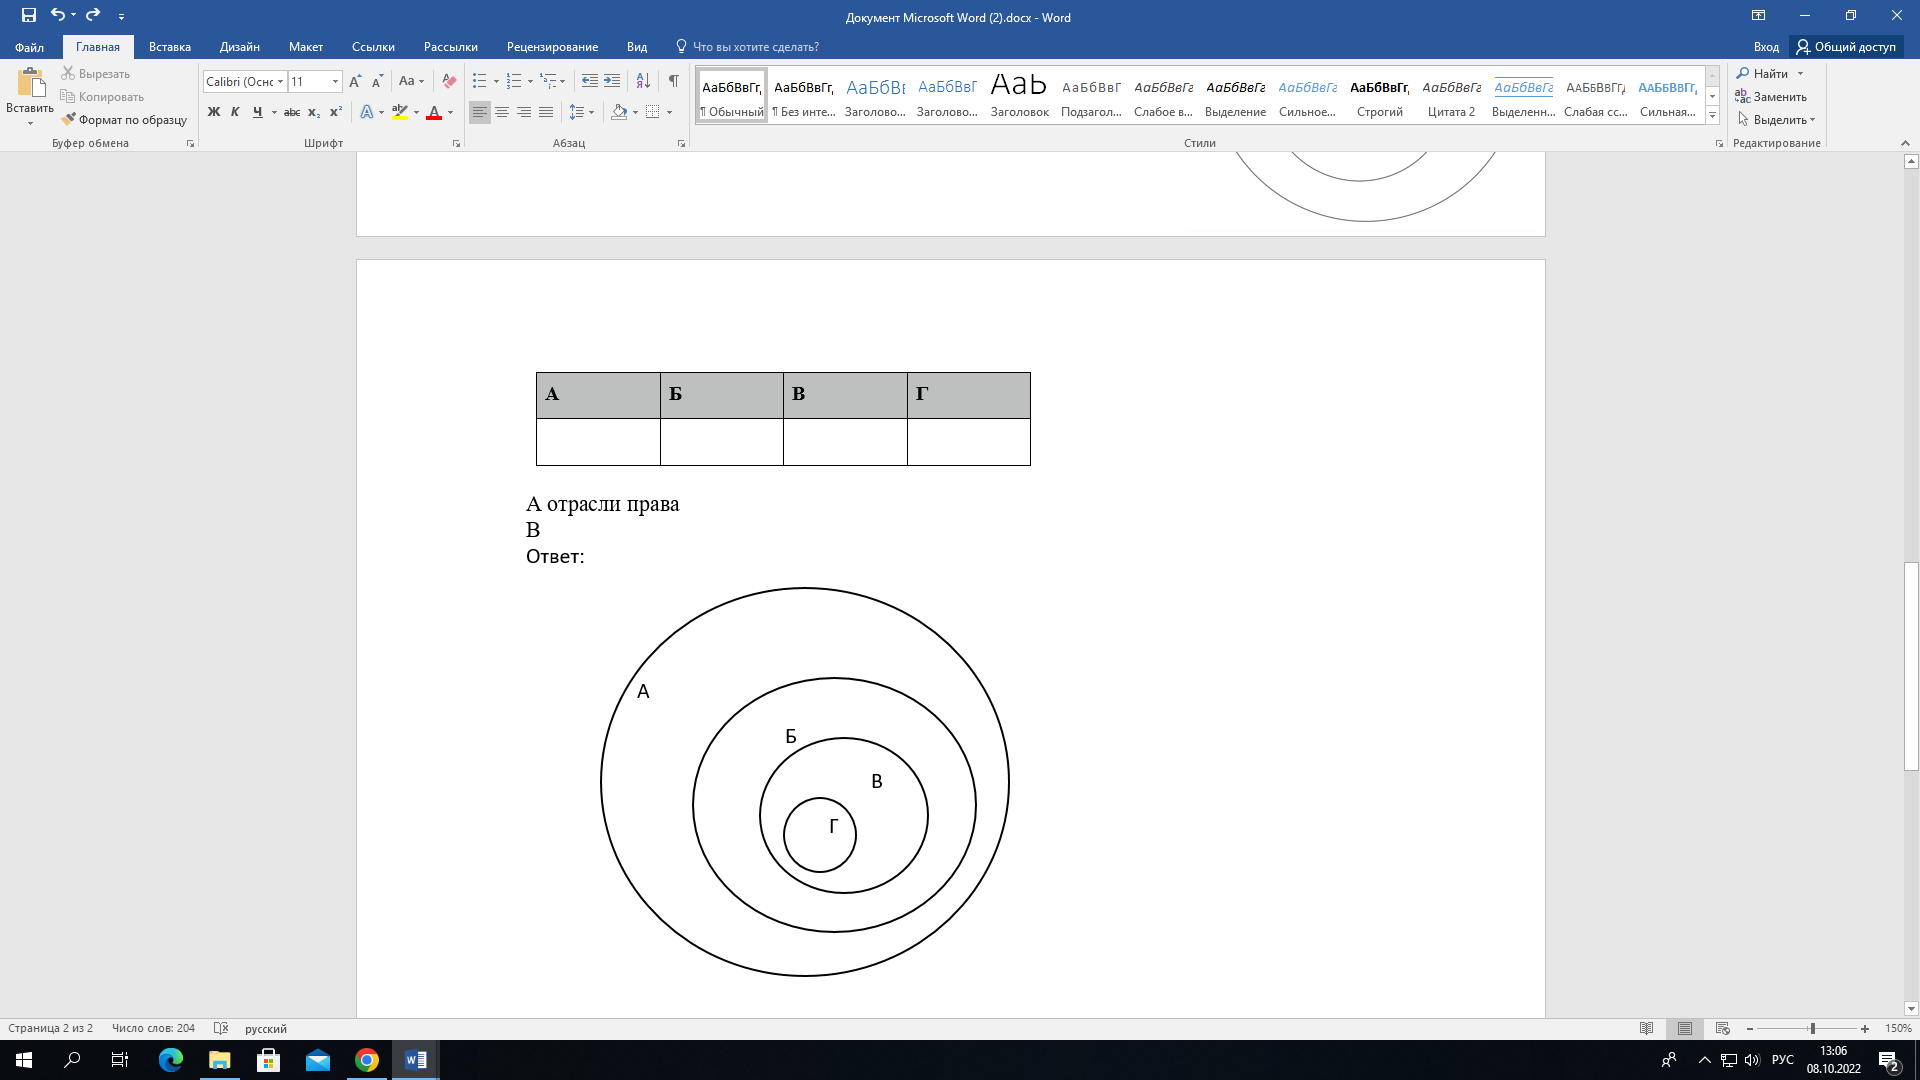Justify the paragraph text
The image size is (1920, 1080).
[x=546, y=112]
